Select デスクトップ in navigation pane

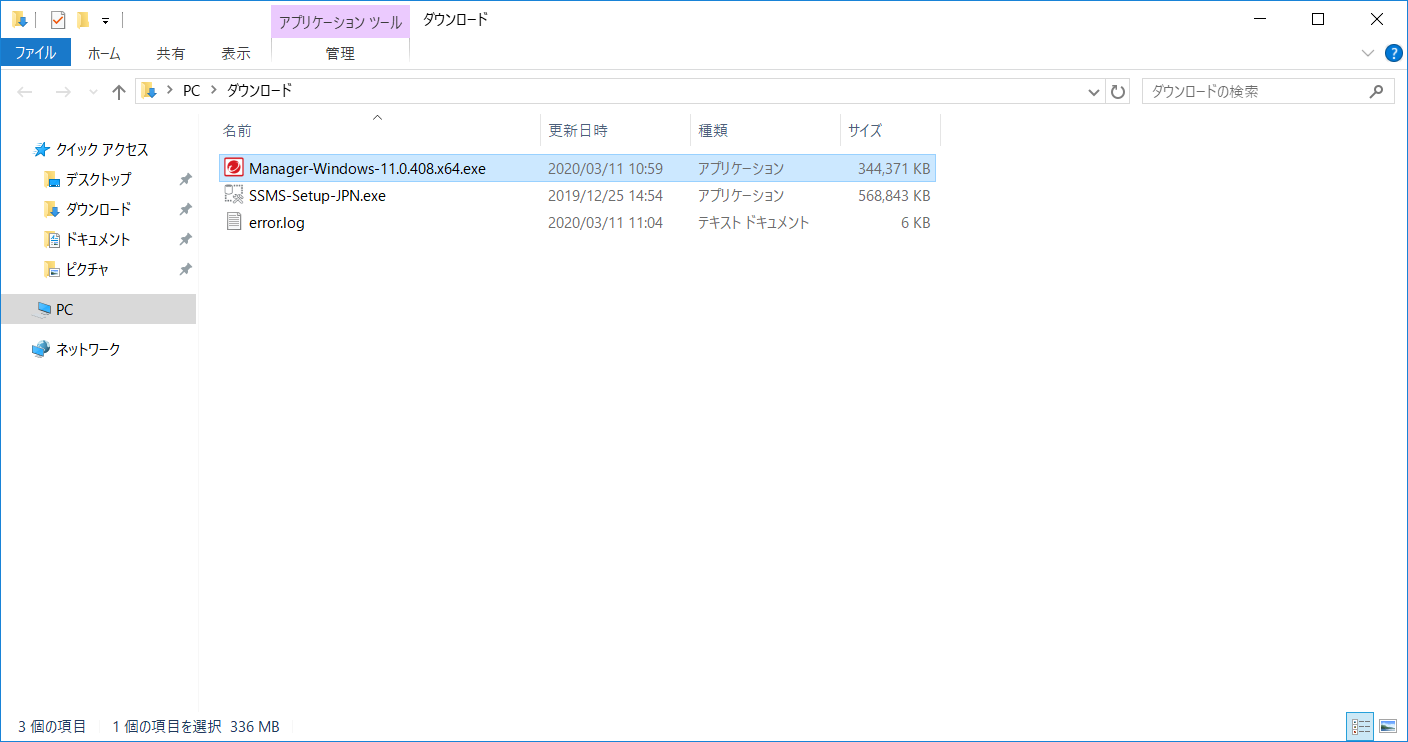98,180
